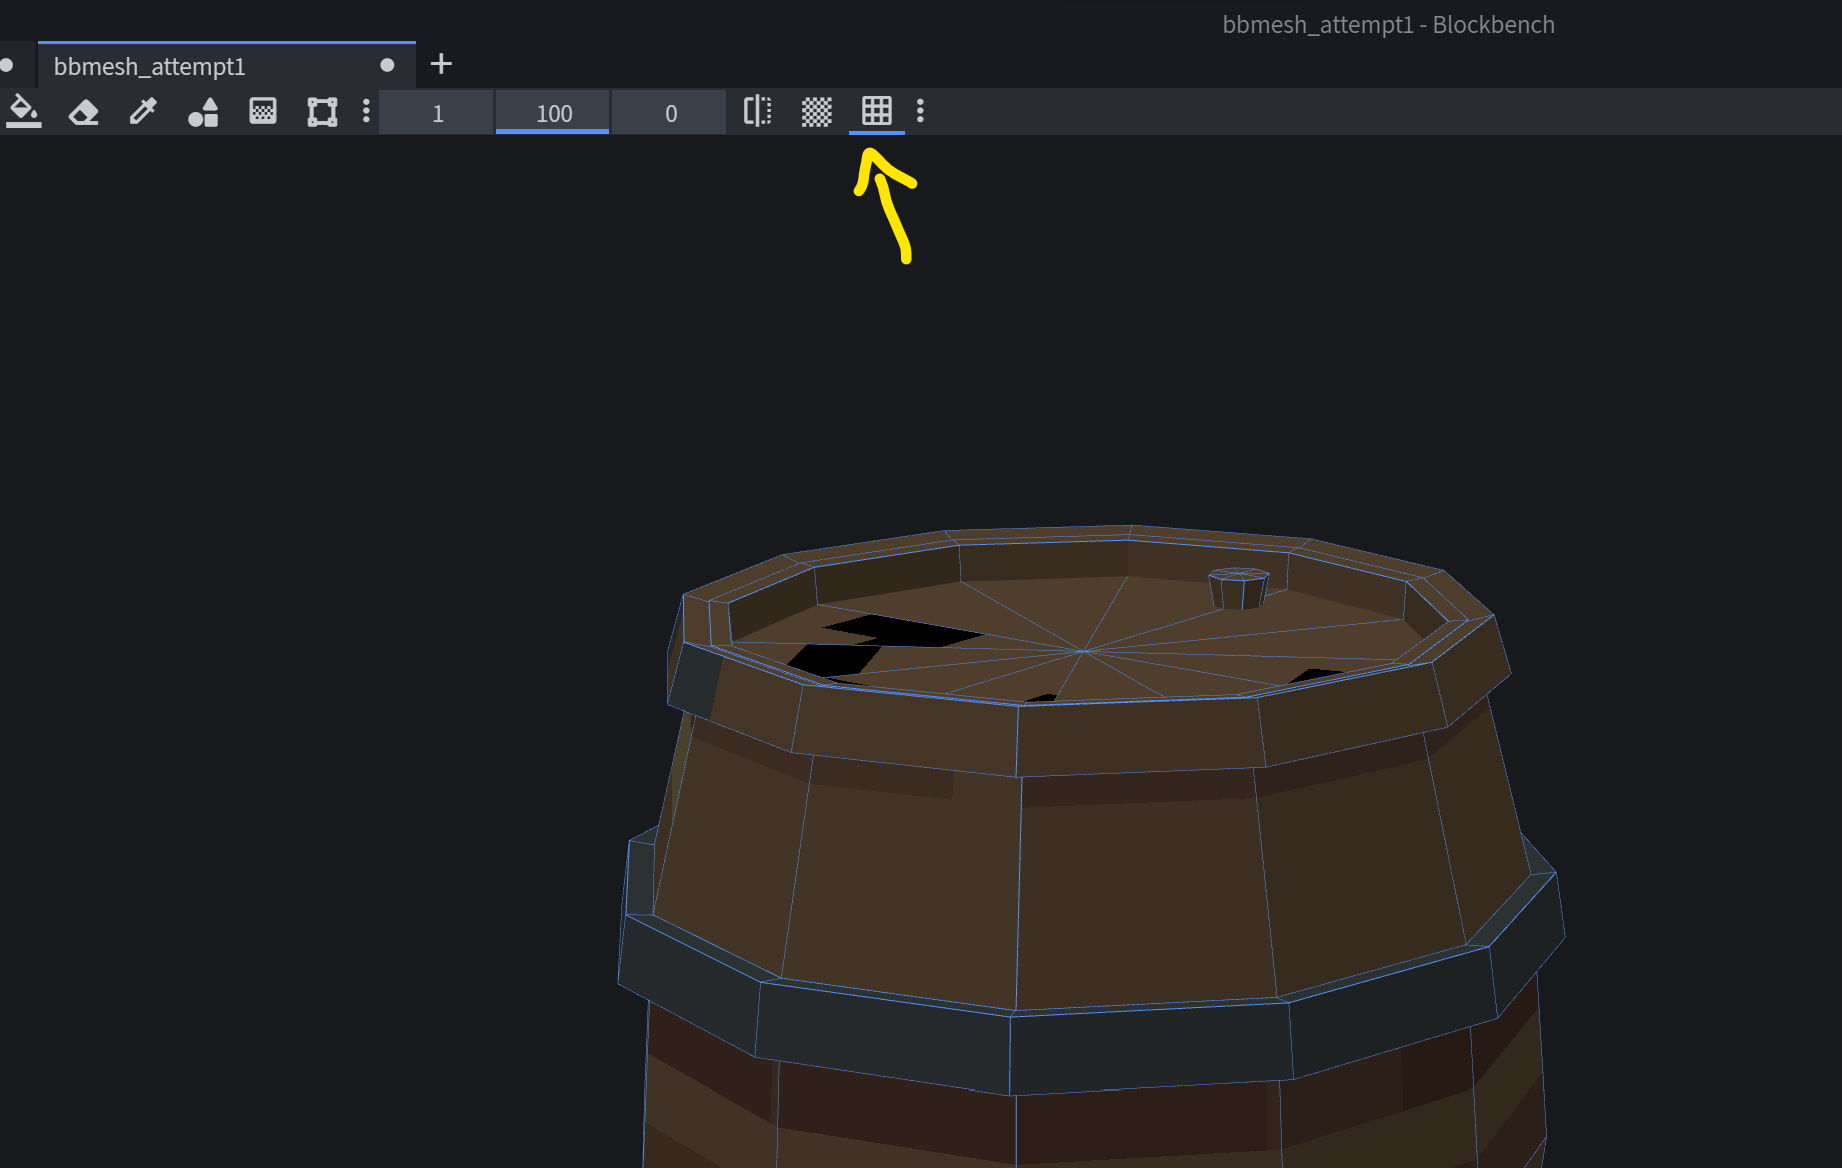Toggle the Mirror Painting option

[x=757, y=112]
